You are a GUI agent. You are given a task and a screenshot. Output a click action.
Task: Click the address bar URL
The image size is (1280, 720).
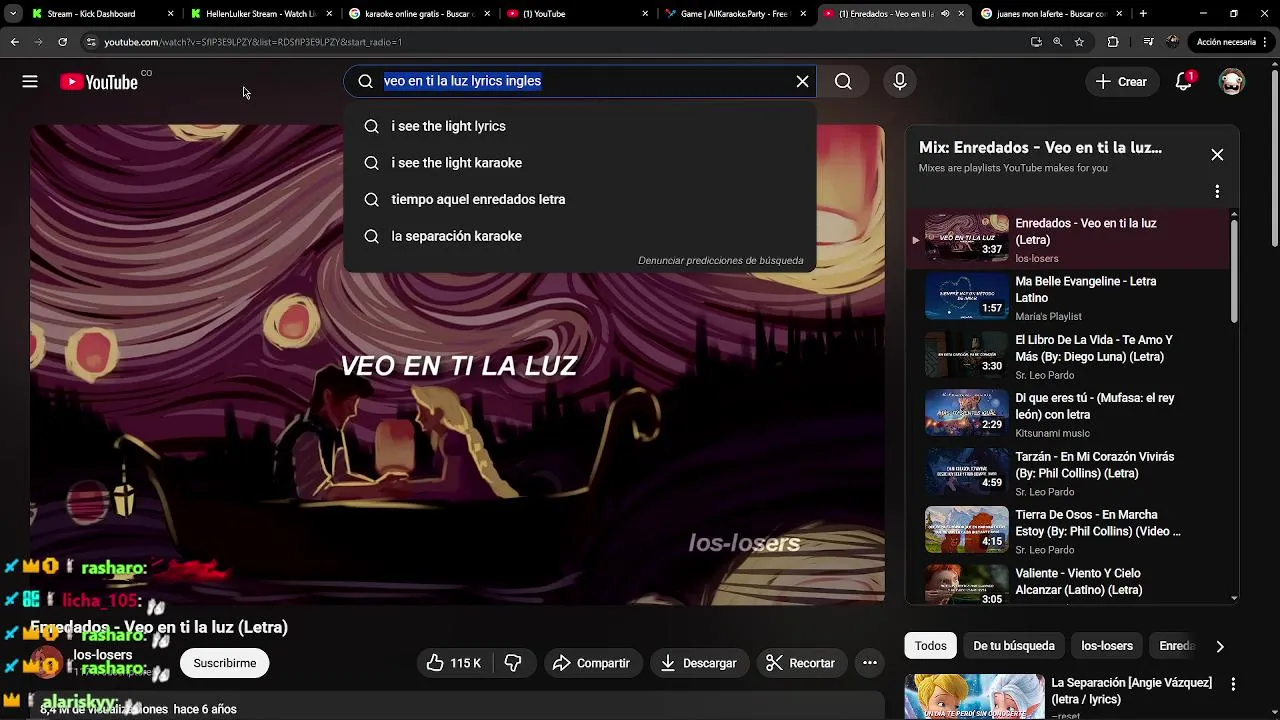(x=253, y=42)
